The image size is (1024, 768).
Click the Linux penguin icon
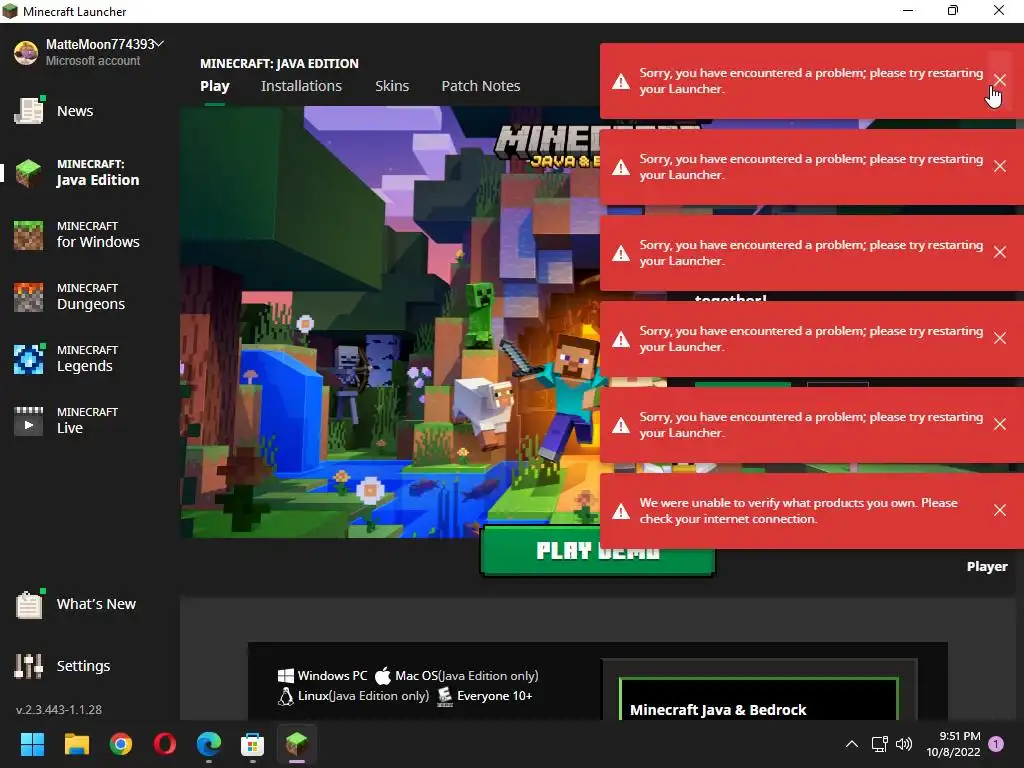tap(285, 696)
